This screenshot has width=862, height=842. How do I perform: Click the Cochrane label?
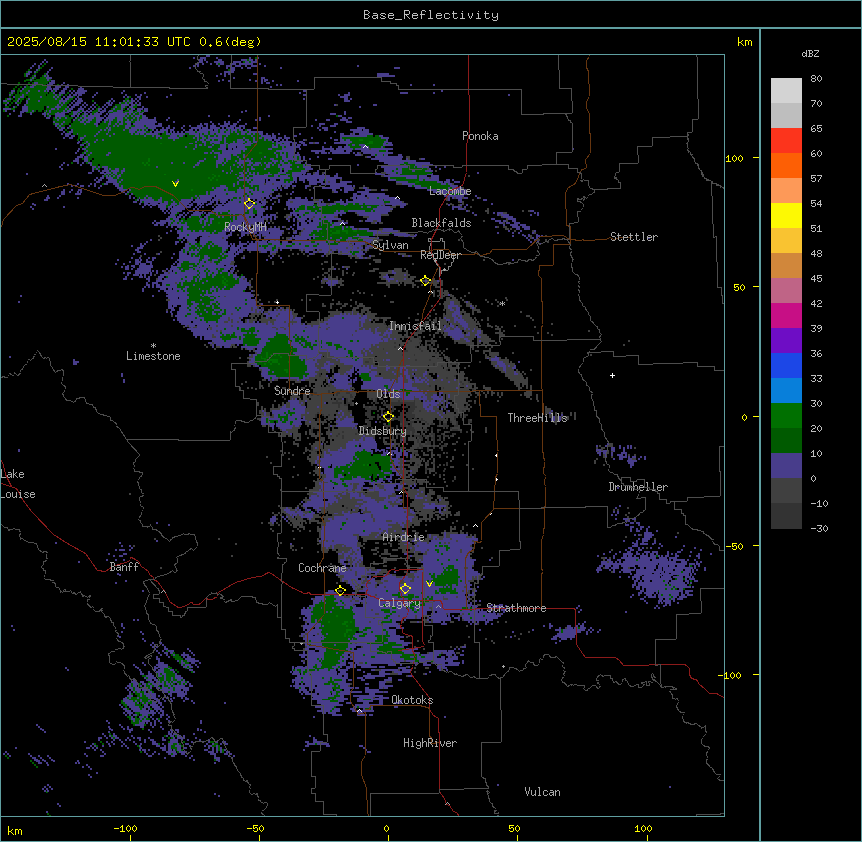click(322, 568)
